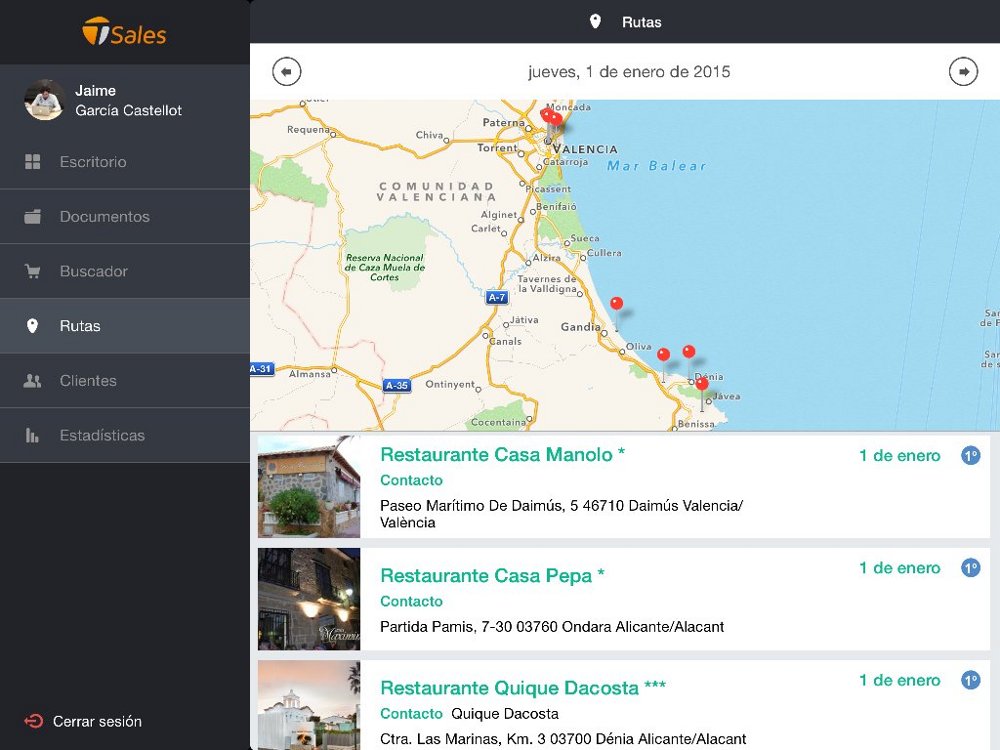Image resolution: width=1000 pixels, height=750 pixels.
Task: Click the A-7 highway marker on map
Action: pos(497,297)
